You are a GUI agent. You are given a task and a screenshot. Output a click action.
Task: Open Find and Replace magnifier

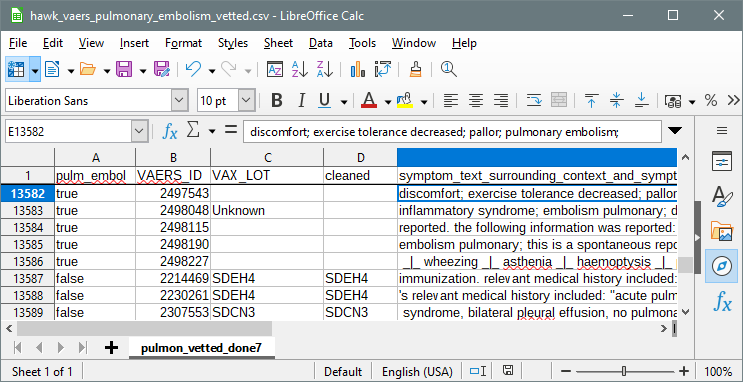448,70
